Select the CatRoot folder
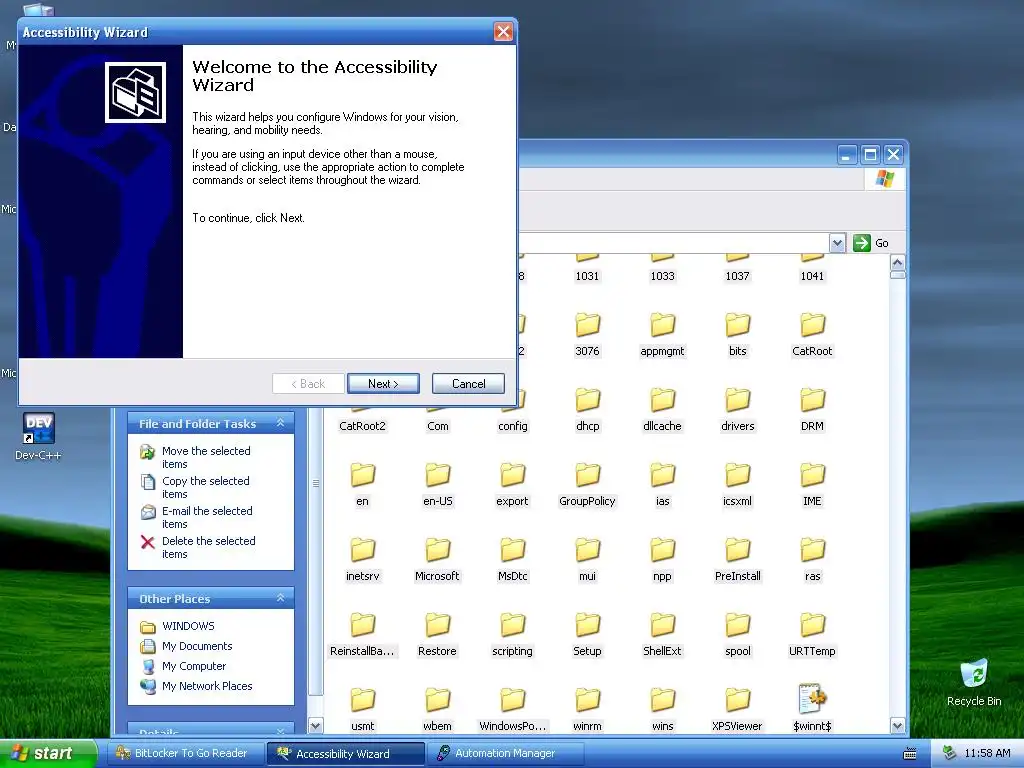Image resolution: width=1024 pixels, height=768 pixels. point(812,334)
